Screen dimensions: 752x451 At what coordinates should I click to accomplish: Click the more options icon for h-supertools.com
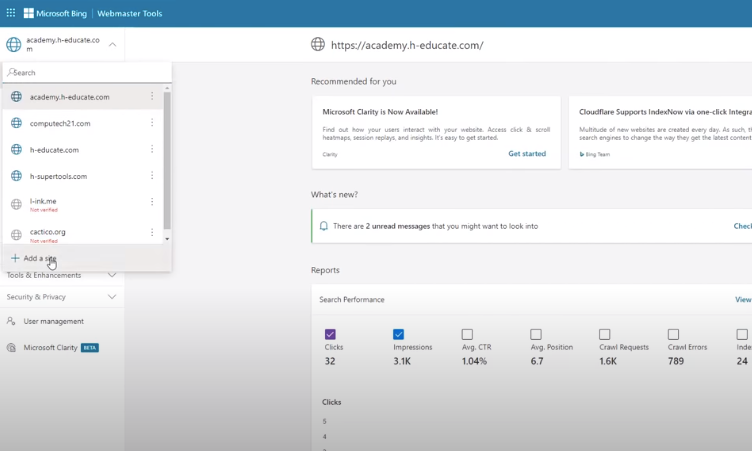[152, 176]
